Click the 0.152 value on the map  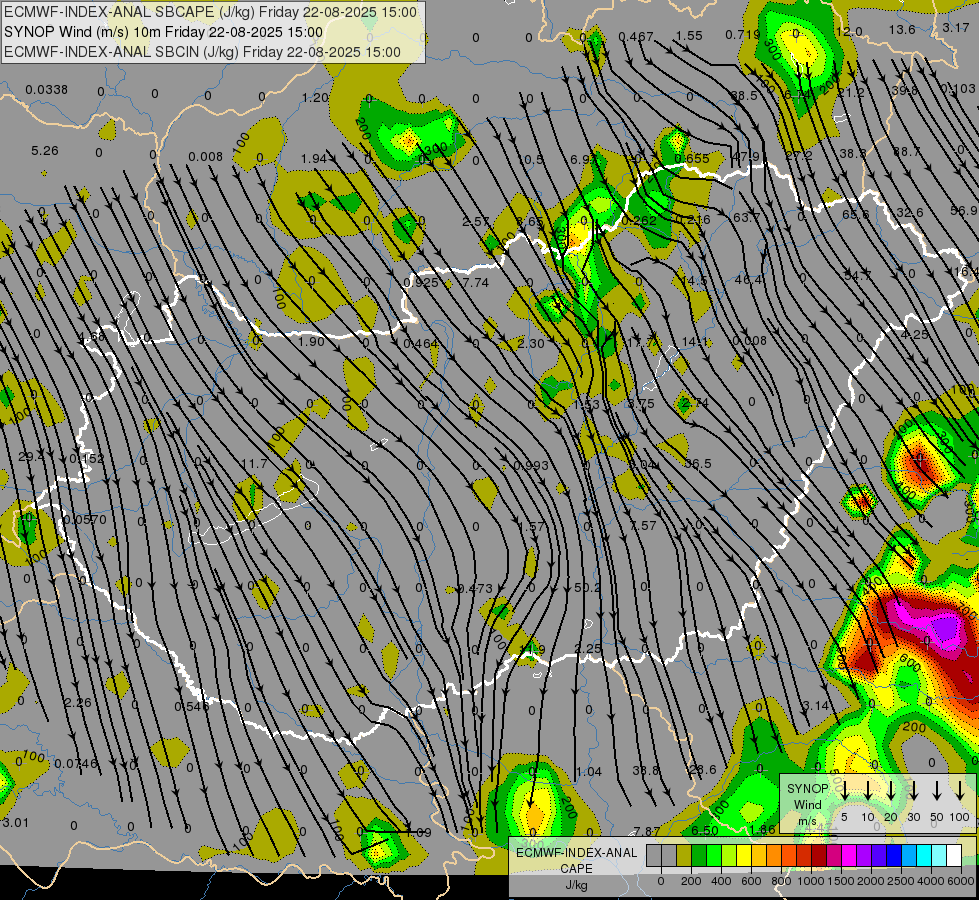pyautogui.click(x=87, y=458)
